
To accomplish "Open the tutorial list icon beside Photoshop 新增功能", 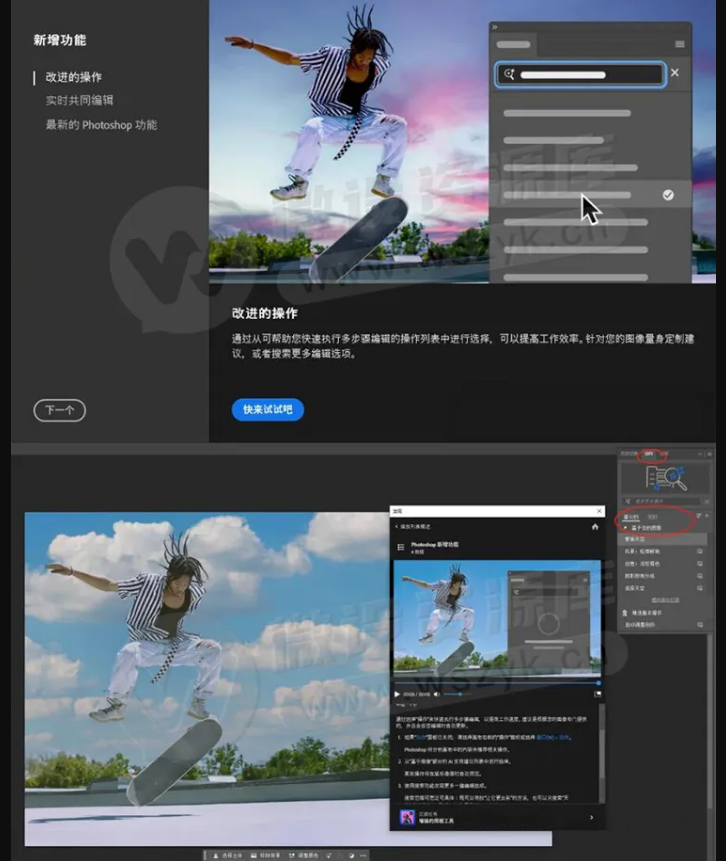I will coord(401,547).
